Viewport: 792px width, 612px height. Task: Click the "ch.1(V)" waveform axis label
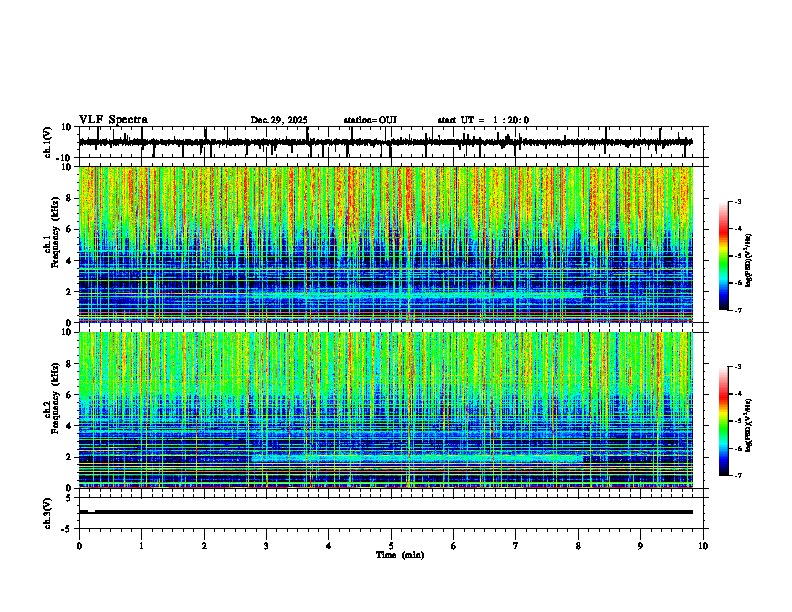coord(48,142)
